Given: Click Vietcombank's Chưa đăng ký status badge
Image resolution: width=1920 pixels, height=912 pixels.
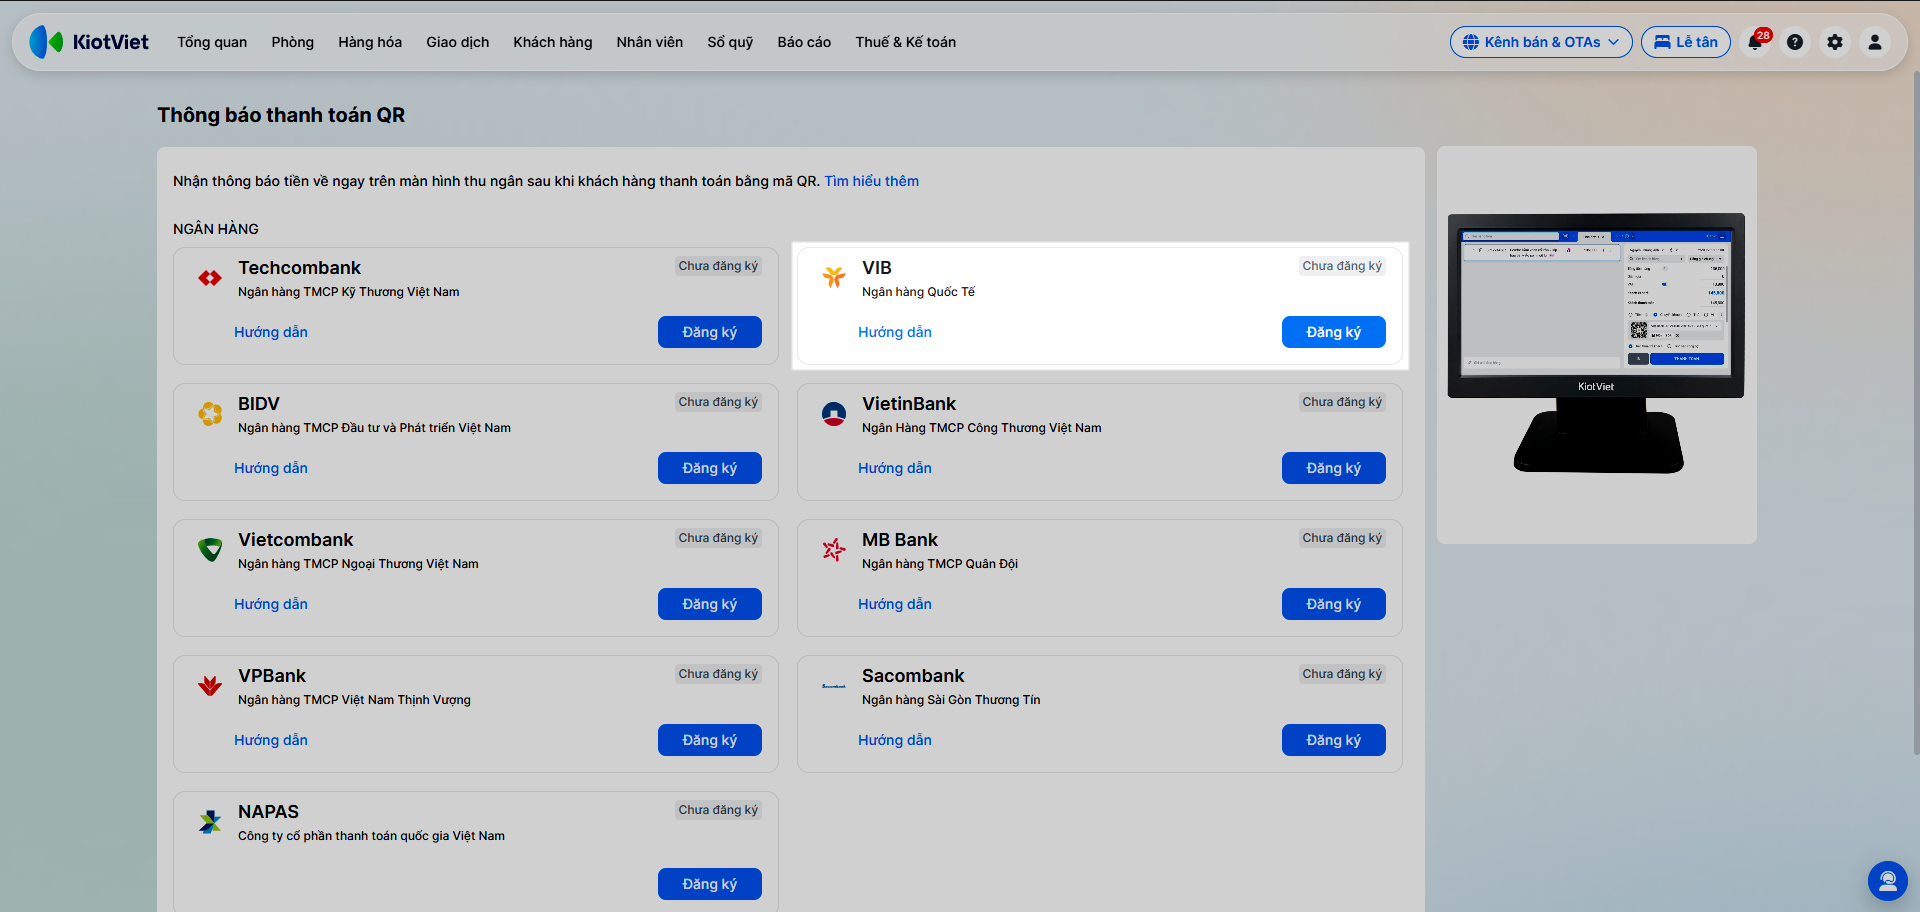Looking at the screenshot, I should [x=718, y=538].
